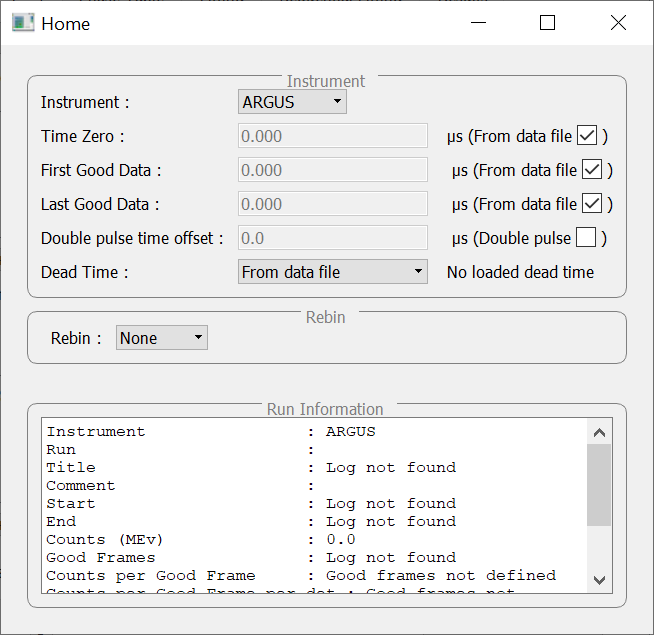Maximize the Home window
This screenshot has height=635, width=654.
[547, 23]
